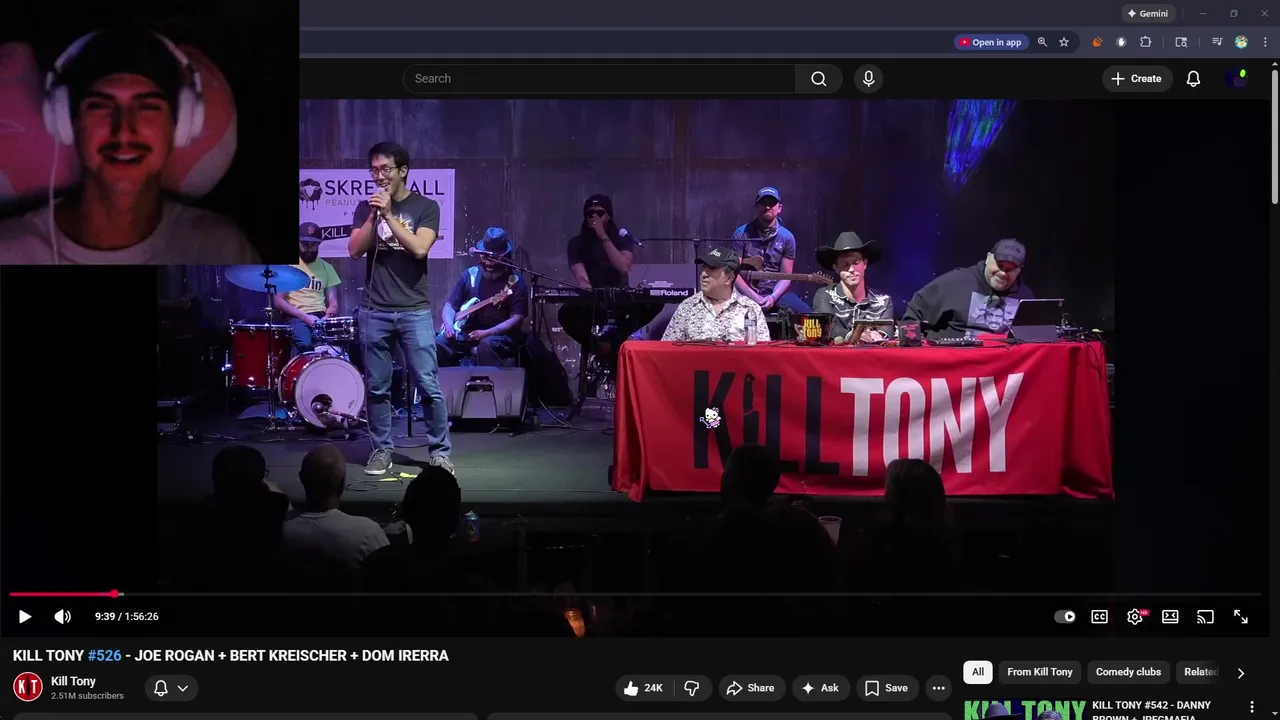Open Kill Tony channel name link
Screen dimensions: 1280x720
[x=73, y=681]
